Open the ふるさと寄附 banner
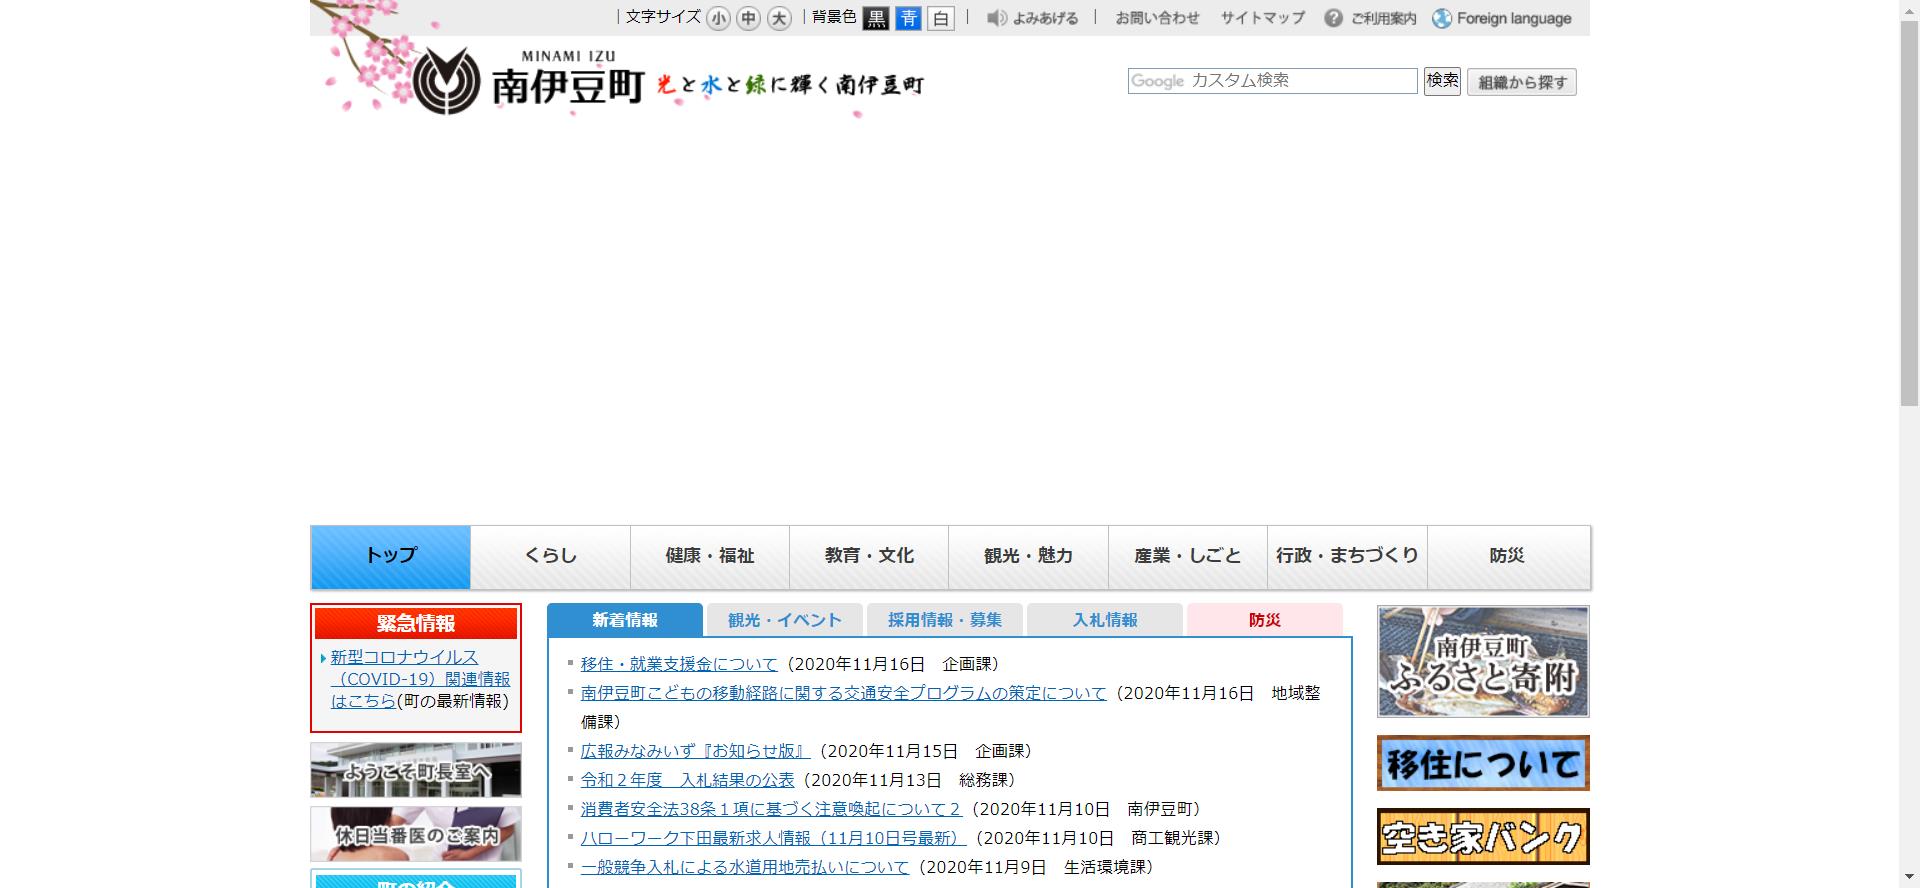 pos(1483,661)
